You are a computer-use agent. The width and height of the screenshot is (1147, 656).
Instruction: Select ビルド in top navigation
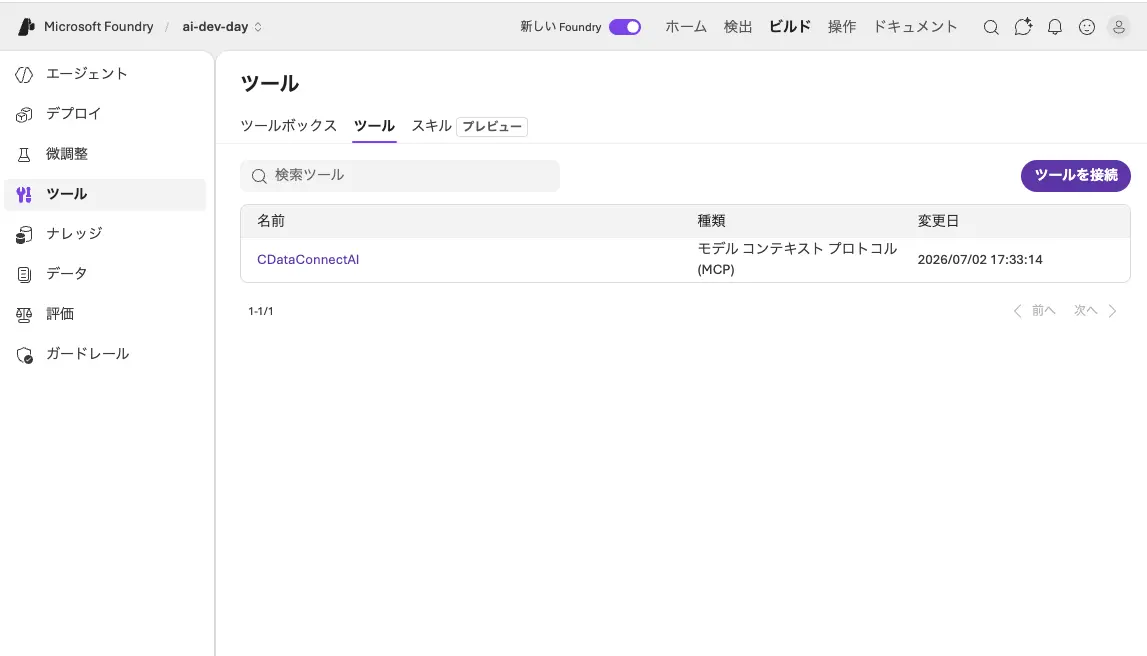coord(790,27)
